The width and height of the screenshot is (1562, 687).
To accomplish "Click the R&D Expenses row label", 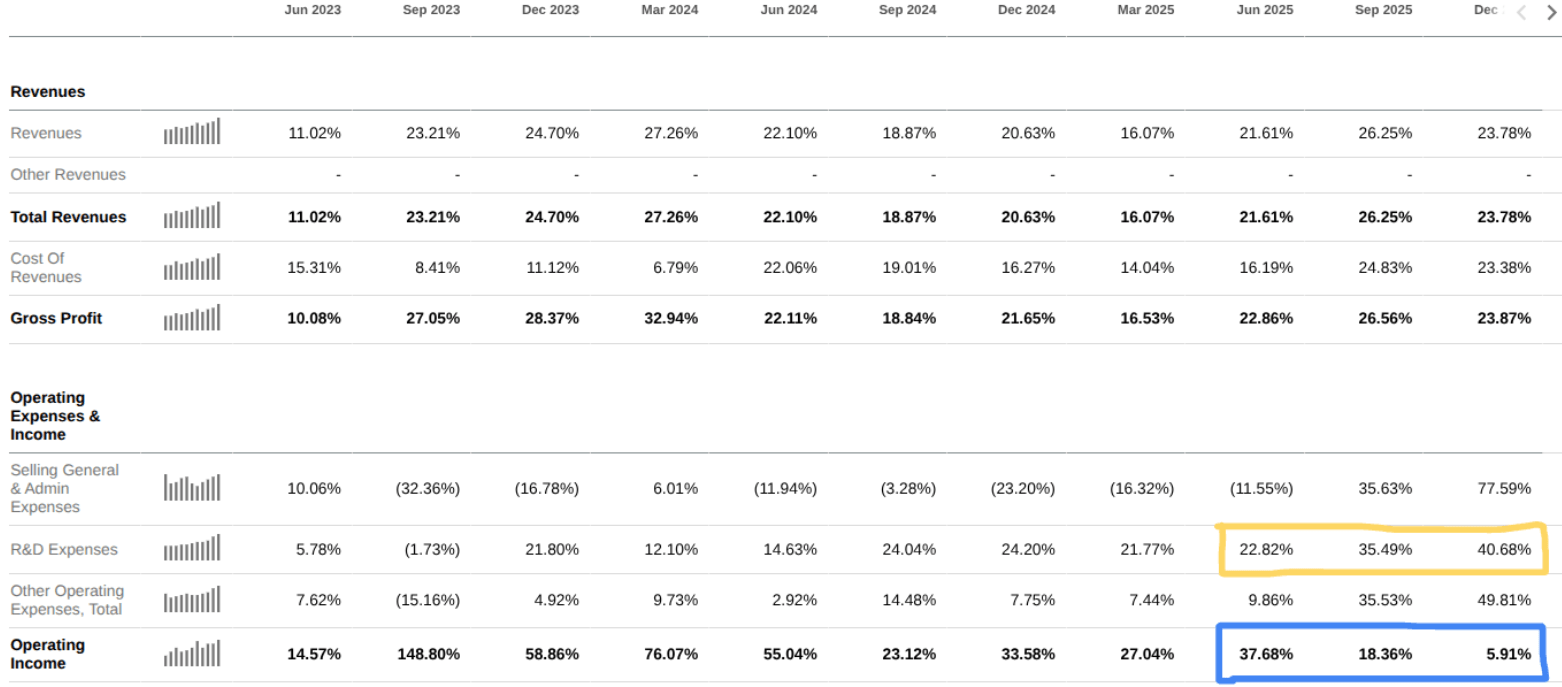I will (64, 549).
